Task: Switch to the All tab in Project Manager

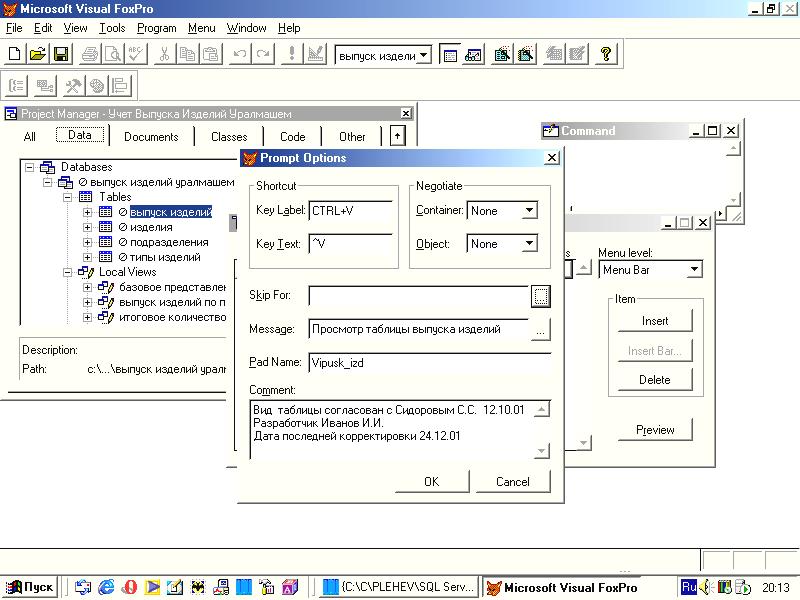Action: tap(30, 137)
